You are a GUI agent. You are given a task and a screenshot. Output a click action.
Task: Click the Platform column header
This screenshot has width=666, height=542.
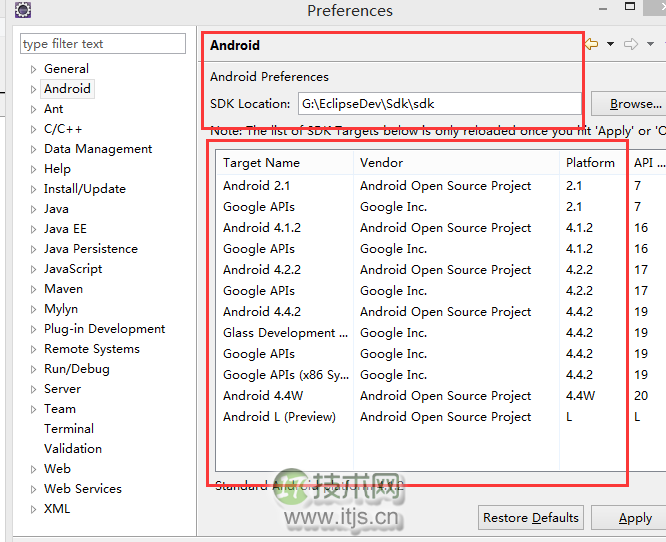click(x=593, y=163)
